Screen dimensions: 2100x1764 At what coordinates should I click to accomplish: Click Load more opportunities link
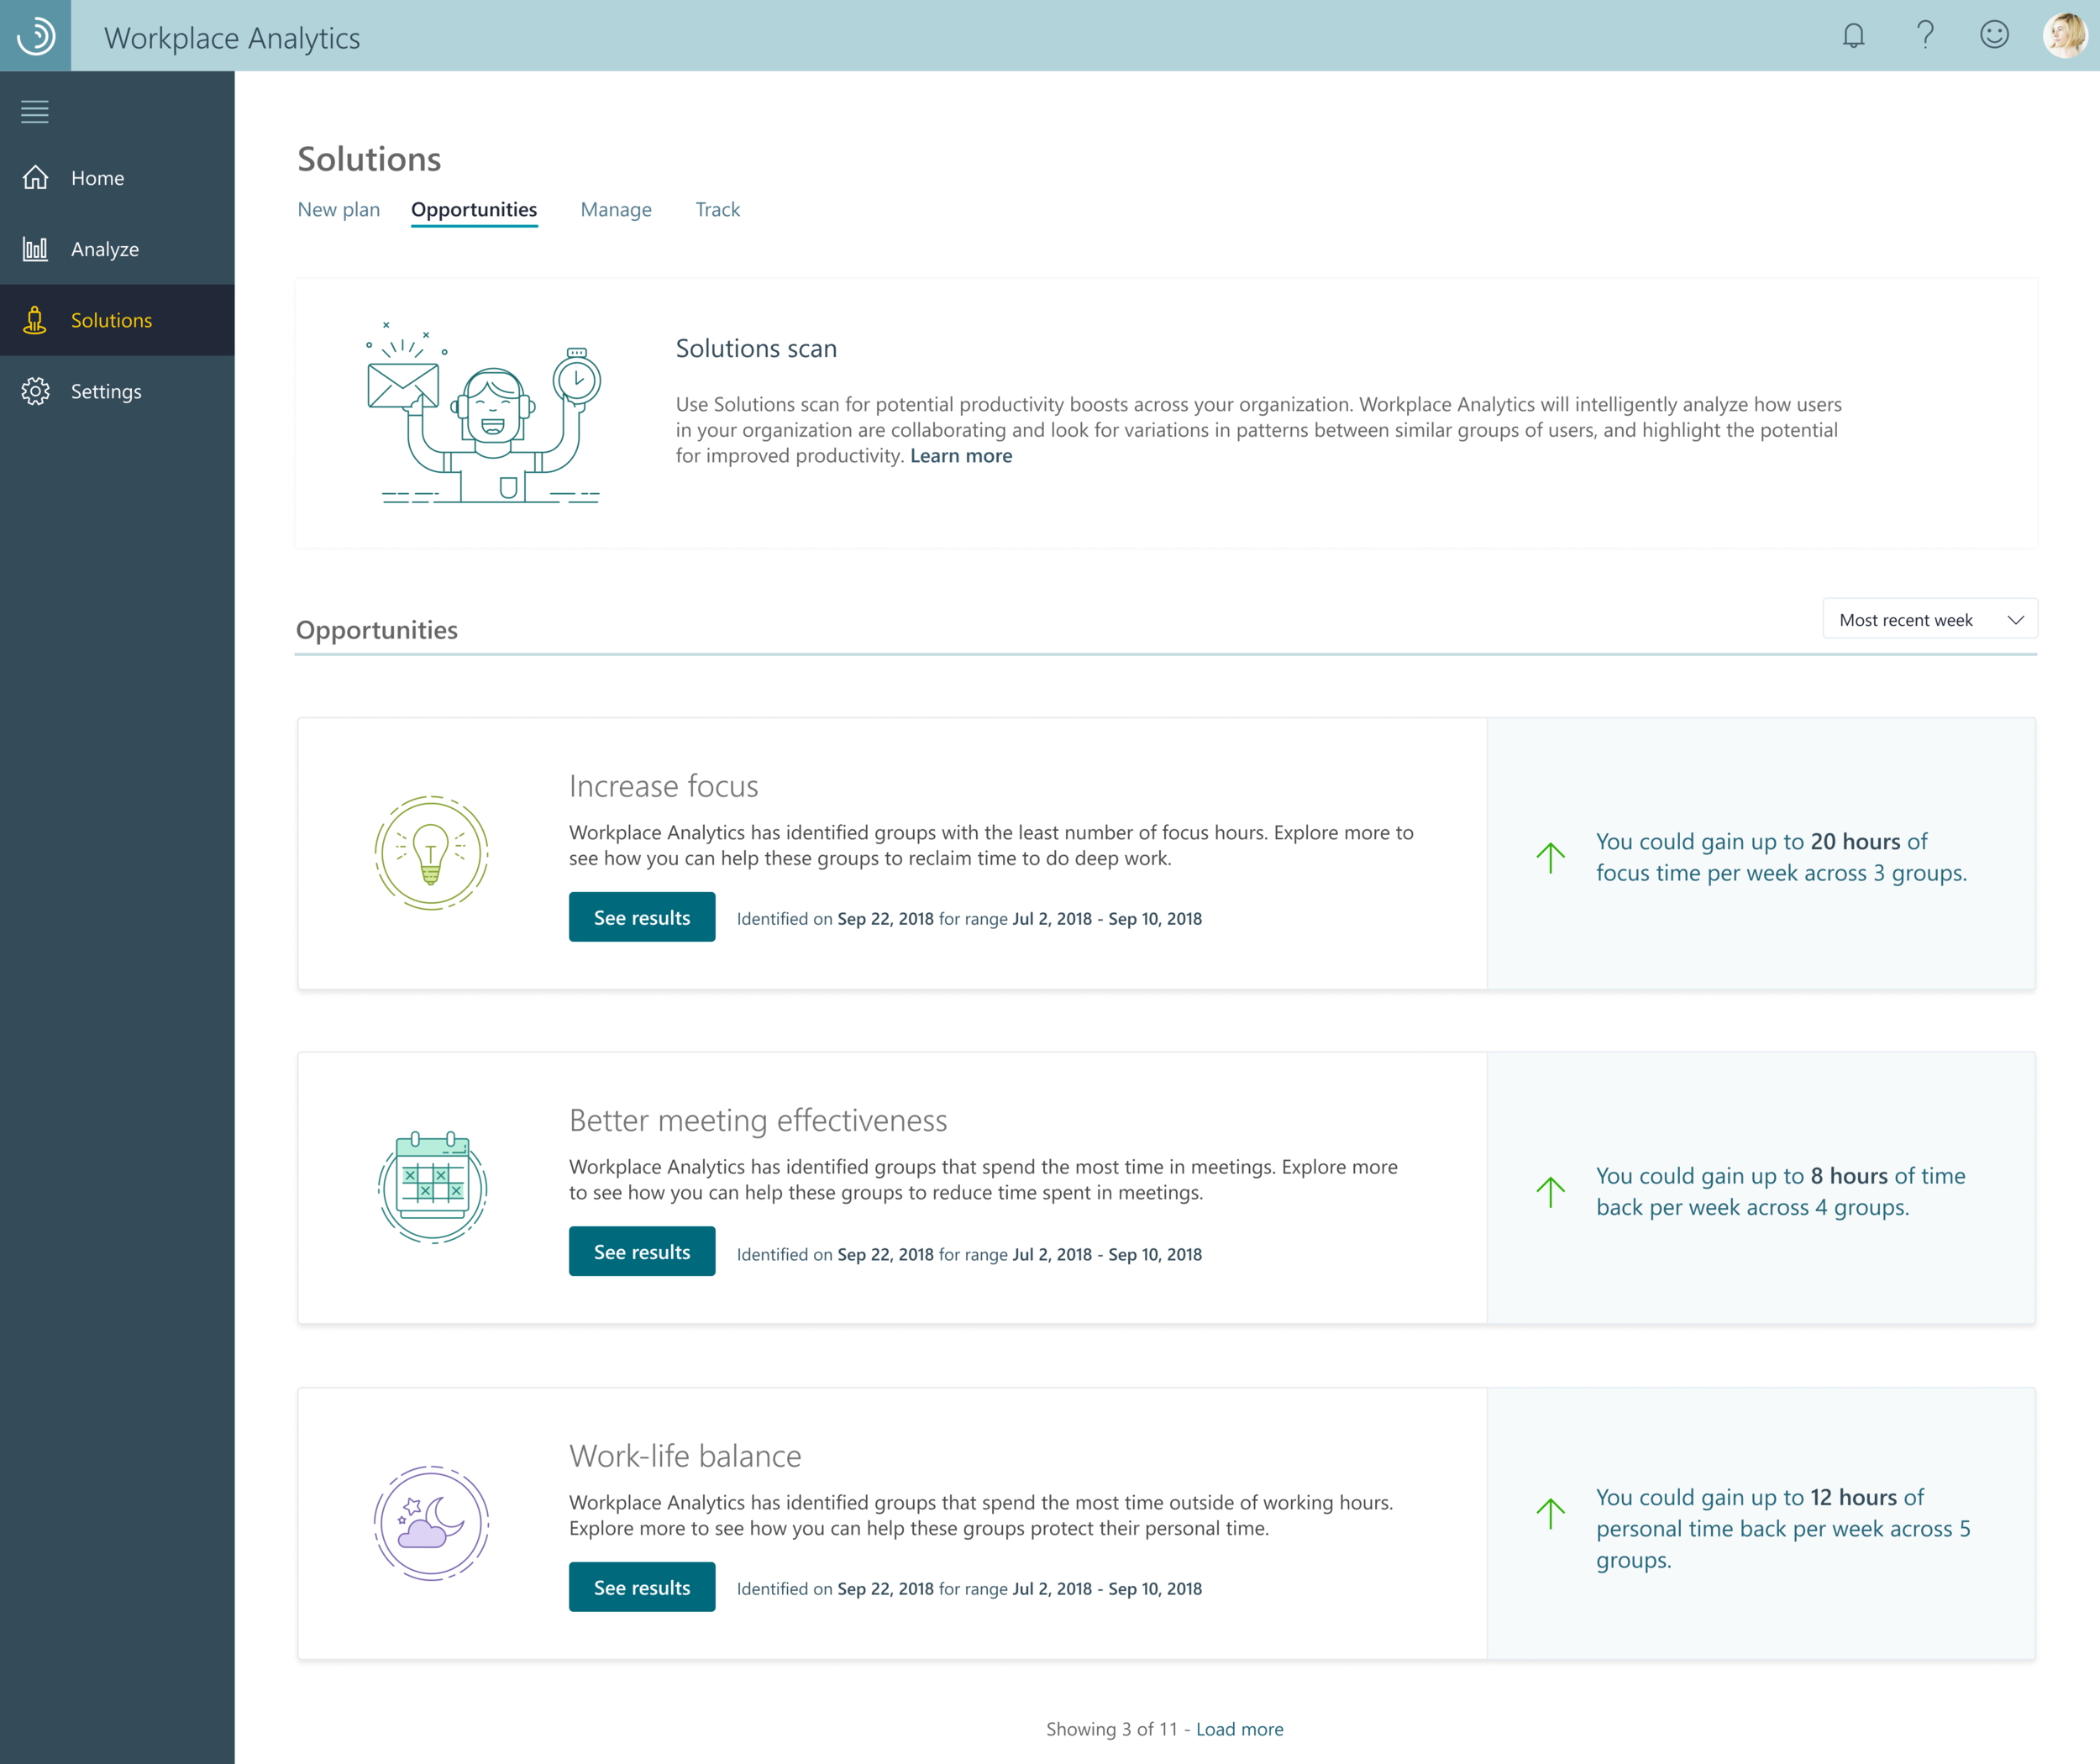pyautogui.click(x=1239, y=1729)
